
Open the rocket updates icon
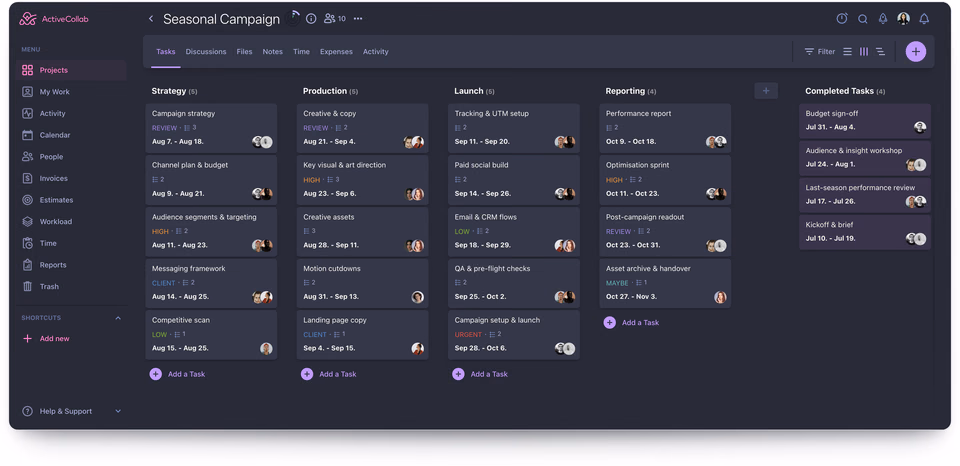883,19
